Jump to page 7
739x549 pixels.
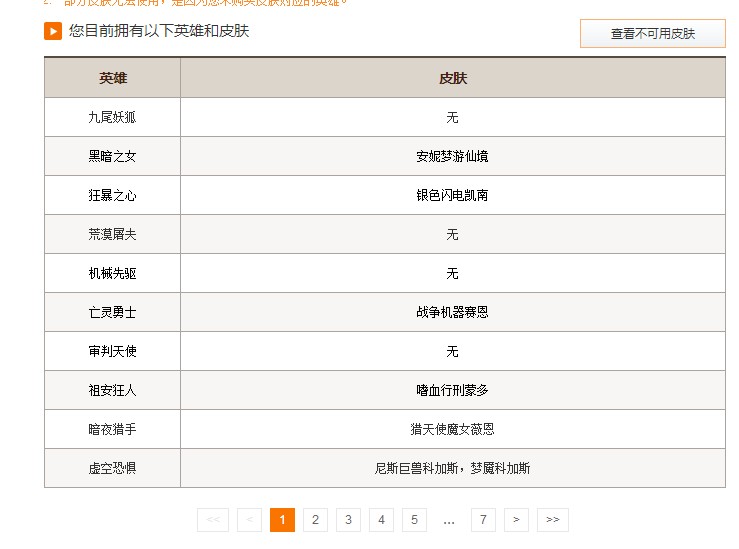[x=483, y=520]
